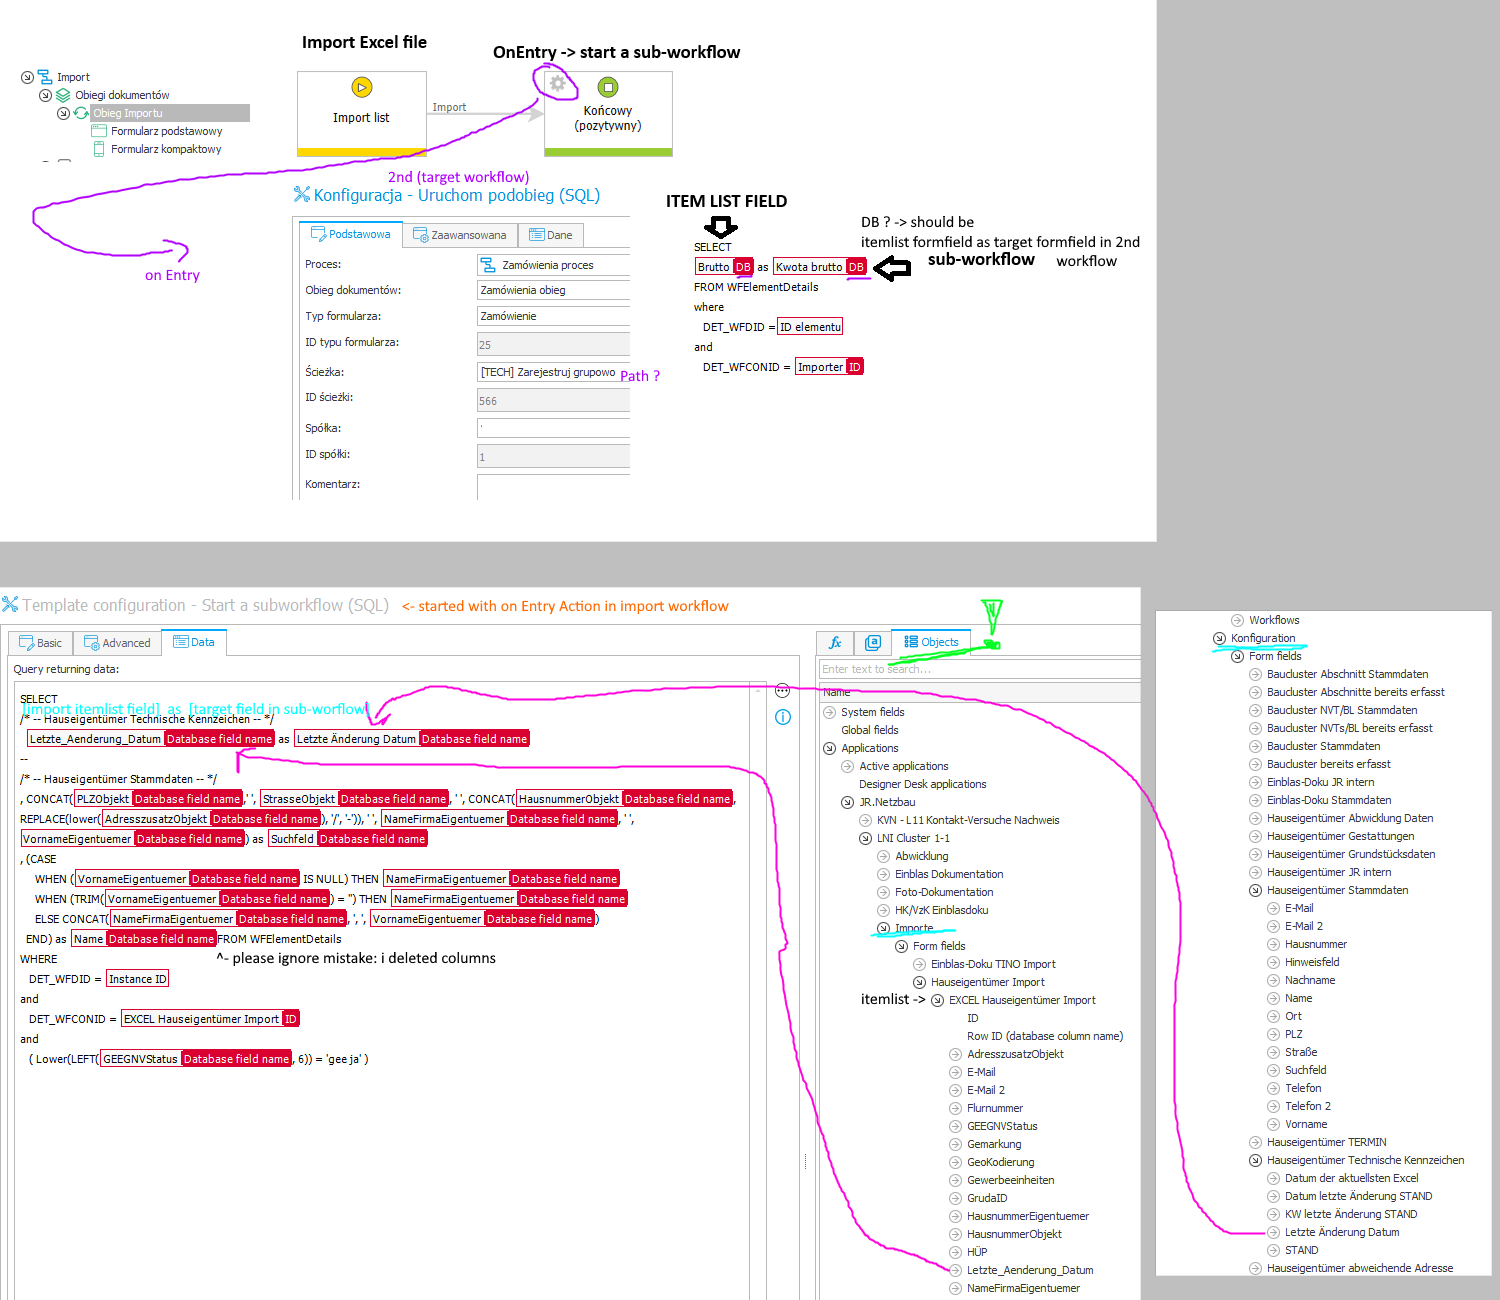Viewport: 1500px width, 1300px height.
Task: Click the Enter text to search box
Action: tap(979, 669)
